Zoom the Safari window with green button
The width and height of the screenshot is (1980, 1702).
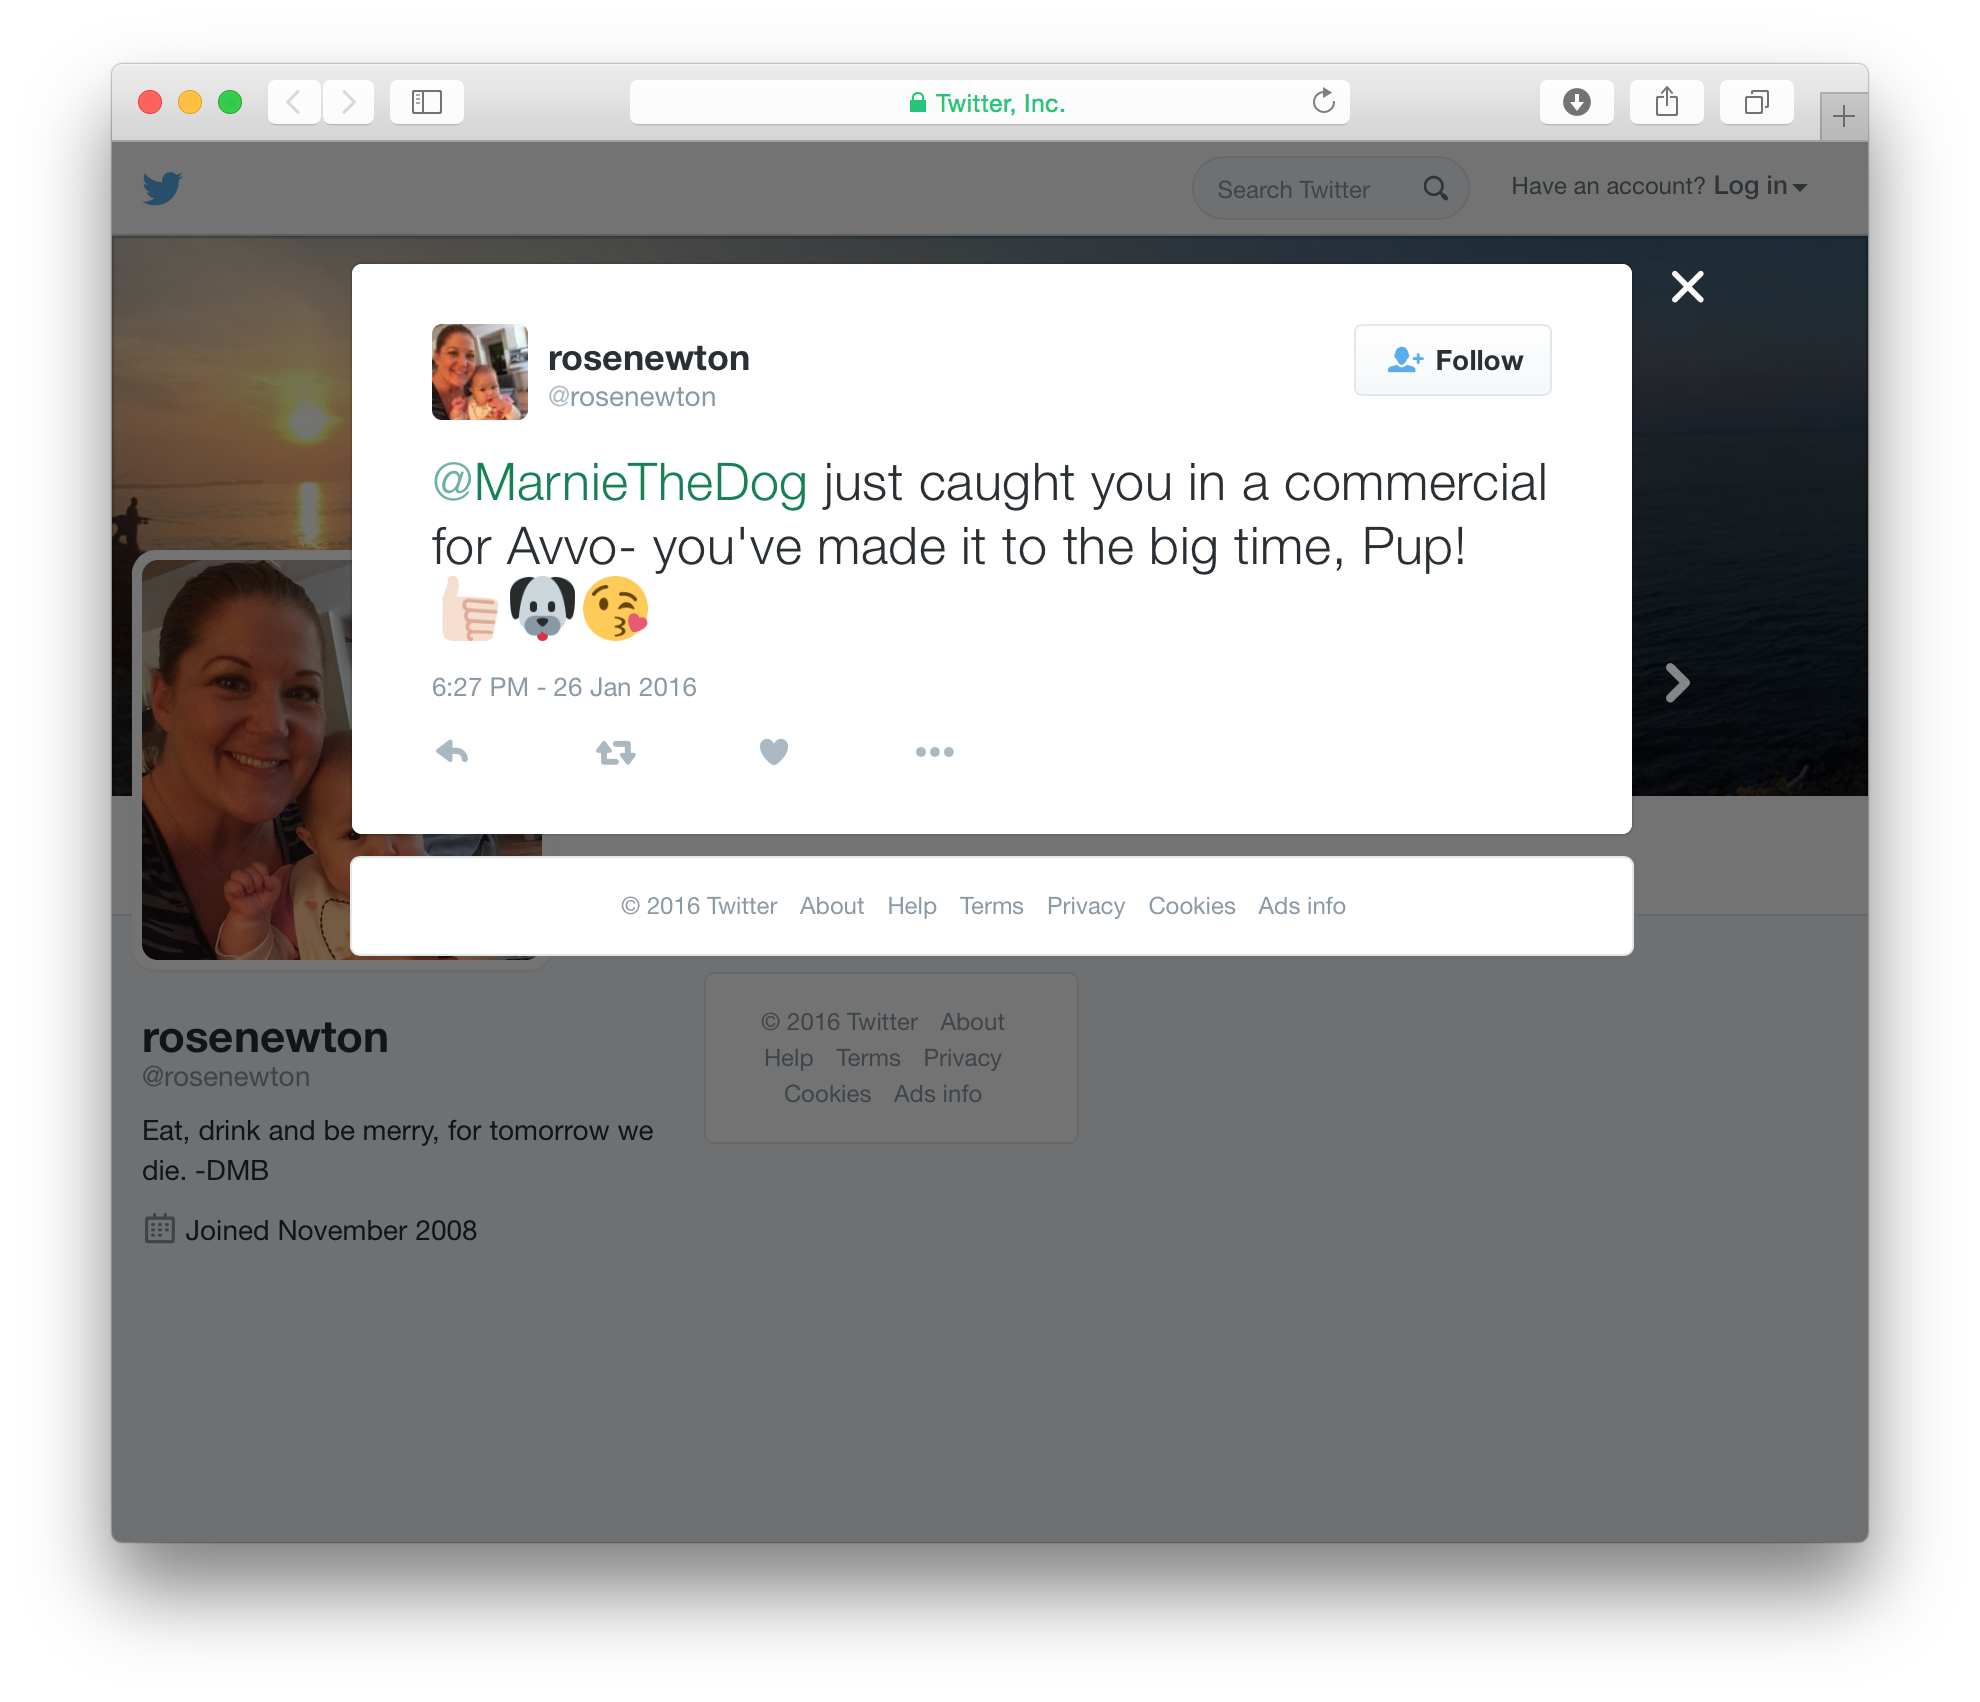point(230,102)
